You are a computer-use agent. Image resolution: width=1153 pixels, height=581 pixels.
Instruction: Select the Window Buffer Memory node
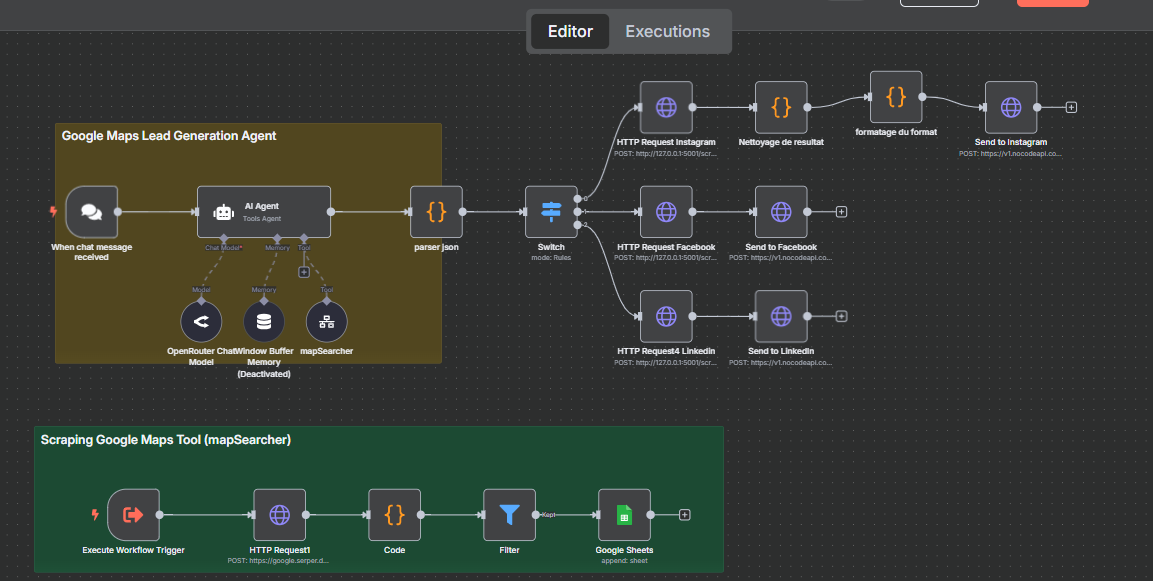pyautogui.click(x=264, y=322)
